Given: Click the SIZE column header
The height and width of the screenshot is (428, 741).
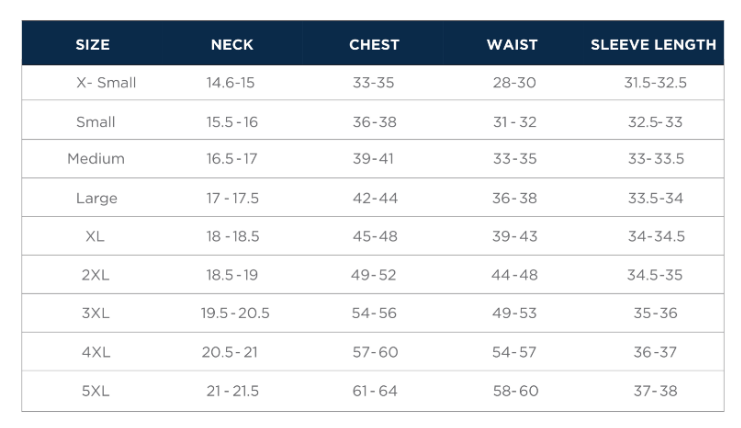Looking at the screenshot, I should click(x=93, y=45).
